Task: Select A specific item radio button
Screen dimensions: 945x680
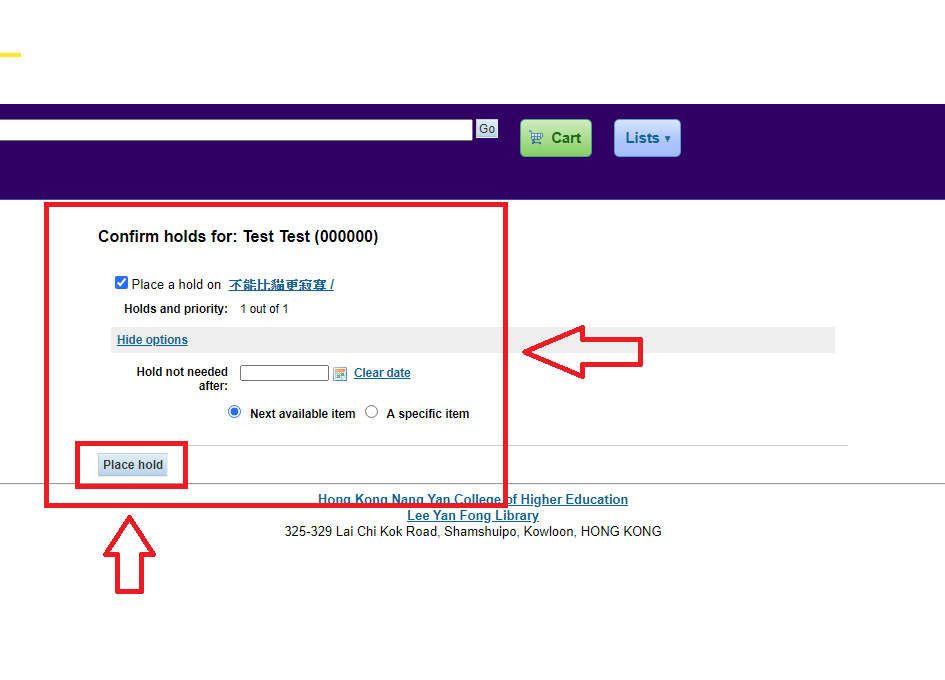Action: (372, 412)
